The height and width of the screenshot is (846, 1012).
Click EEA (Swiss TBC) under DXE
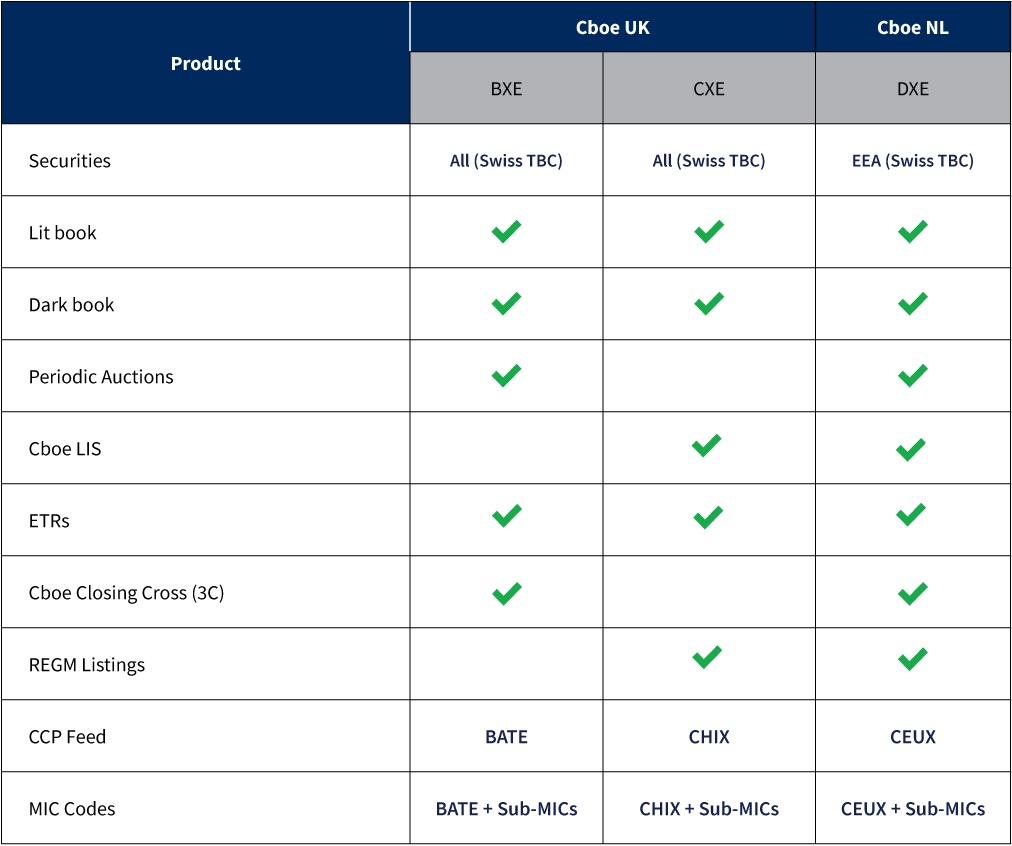[x=912, y=161]
